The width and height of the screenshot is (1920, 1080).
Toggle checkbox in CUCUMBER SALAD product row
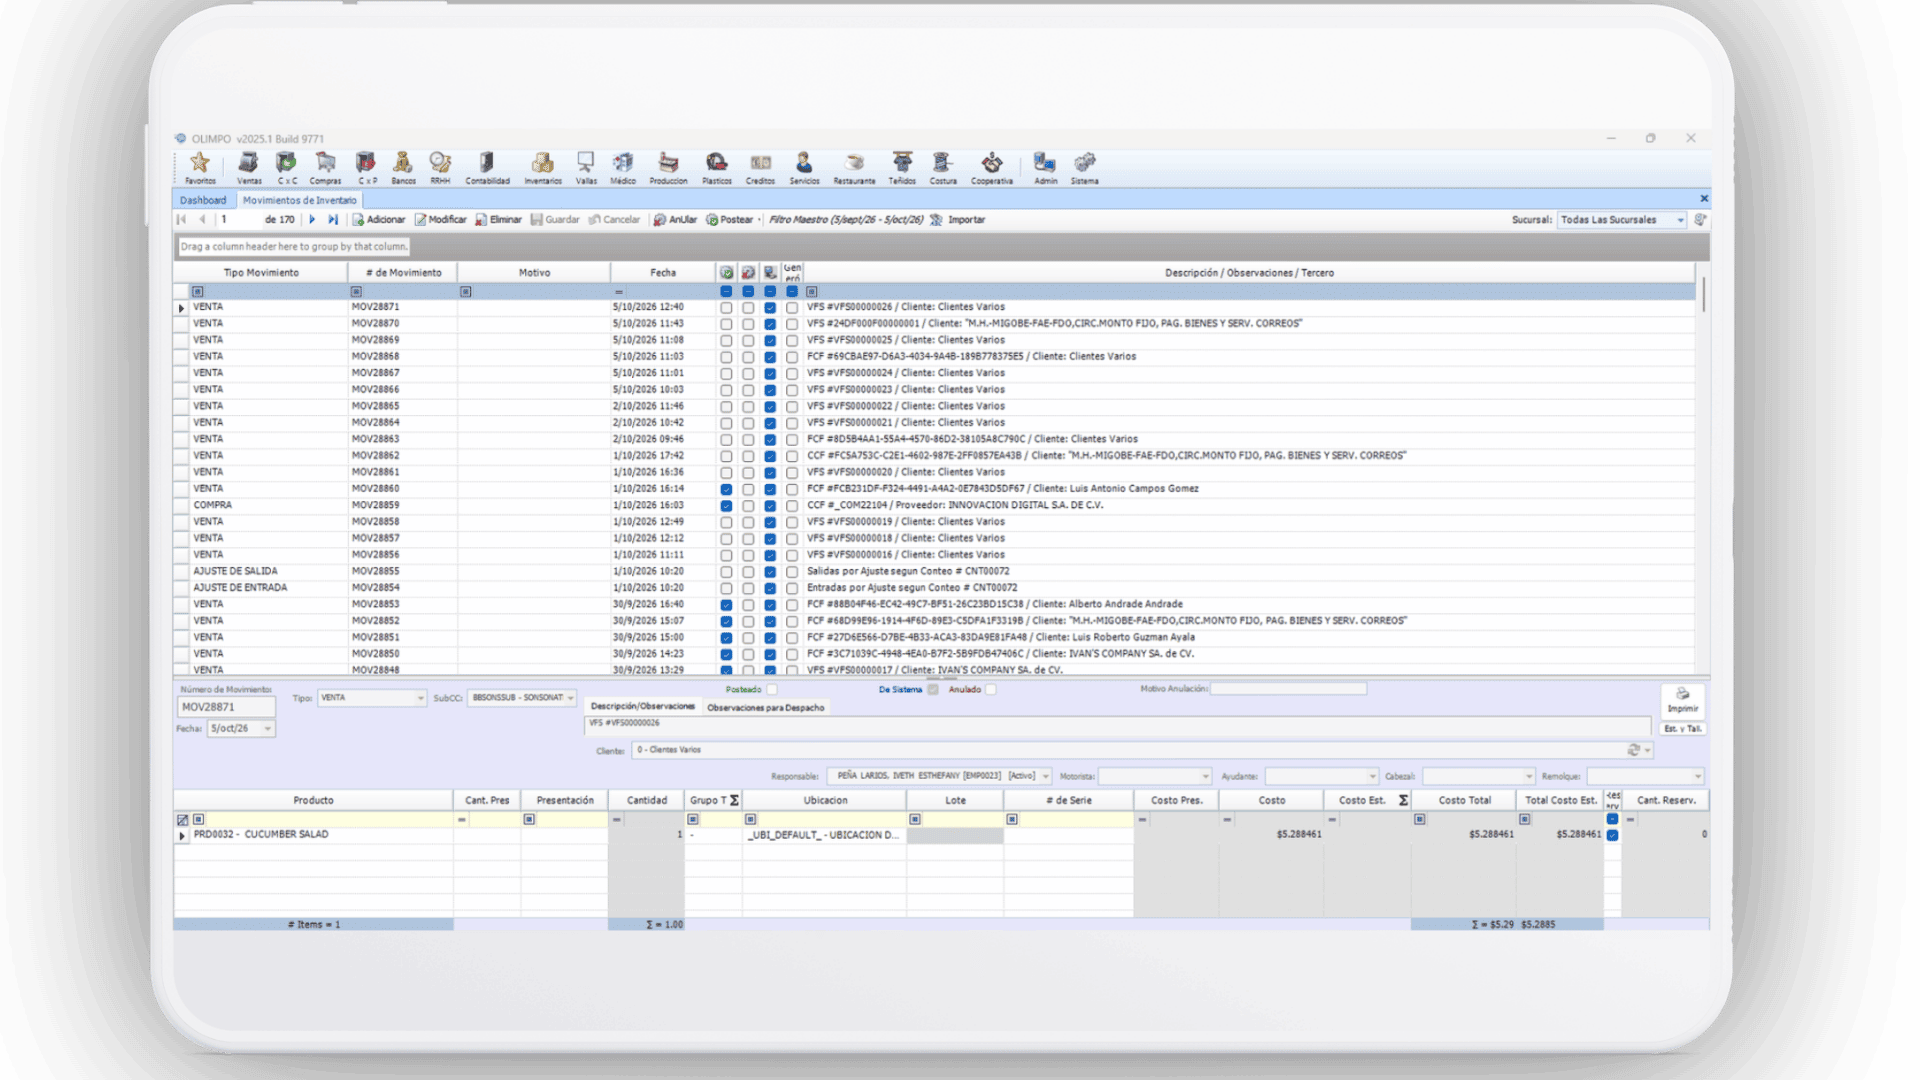(x=1612, y=835)
